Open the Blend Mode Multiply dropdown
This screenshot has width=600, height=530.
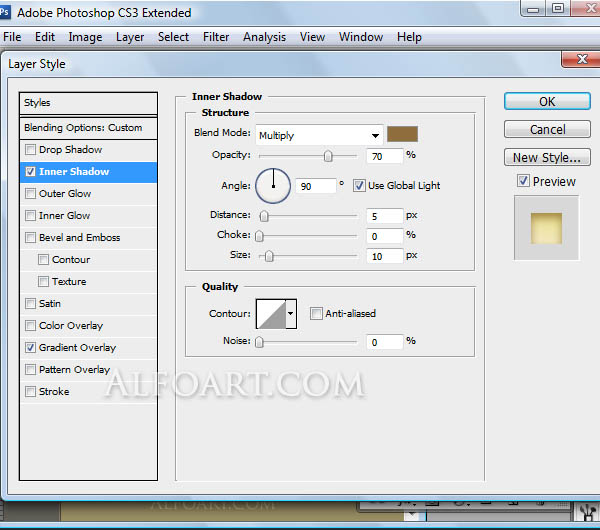pyautogui.click(x=319, y=135)
